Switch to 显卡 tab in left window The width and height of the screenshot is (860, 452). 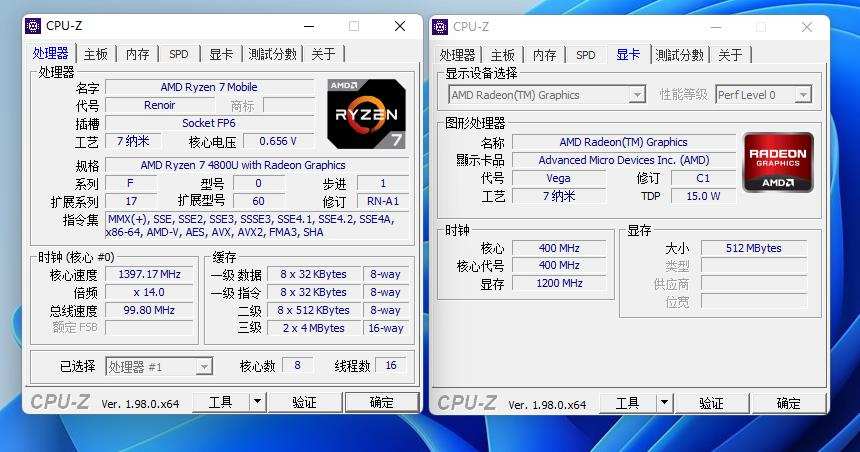point(221,54)
